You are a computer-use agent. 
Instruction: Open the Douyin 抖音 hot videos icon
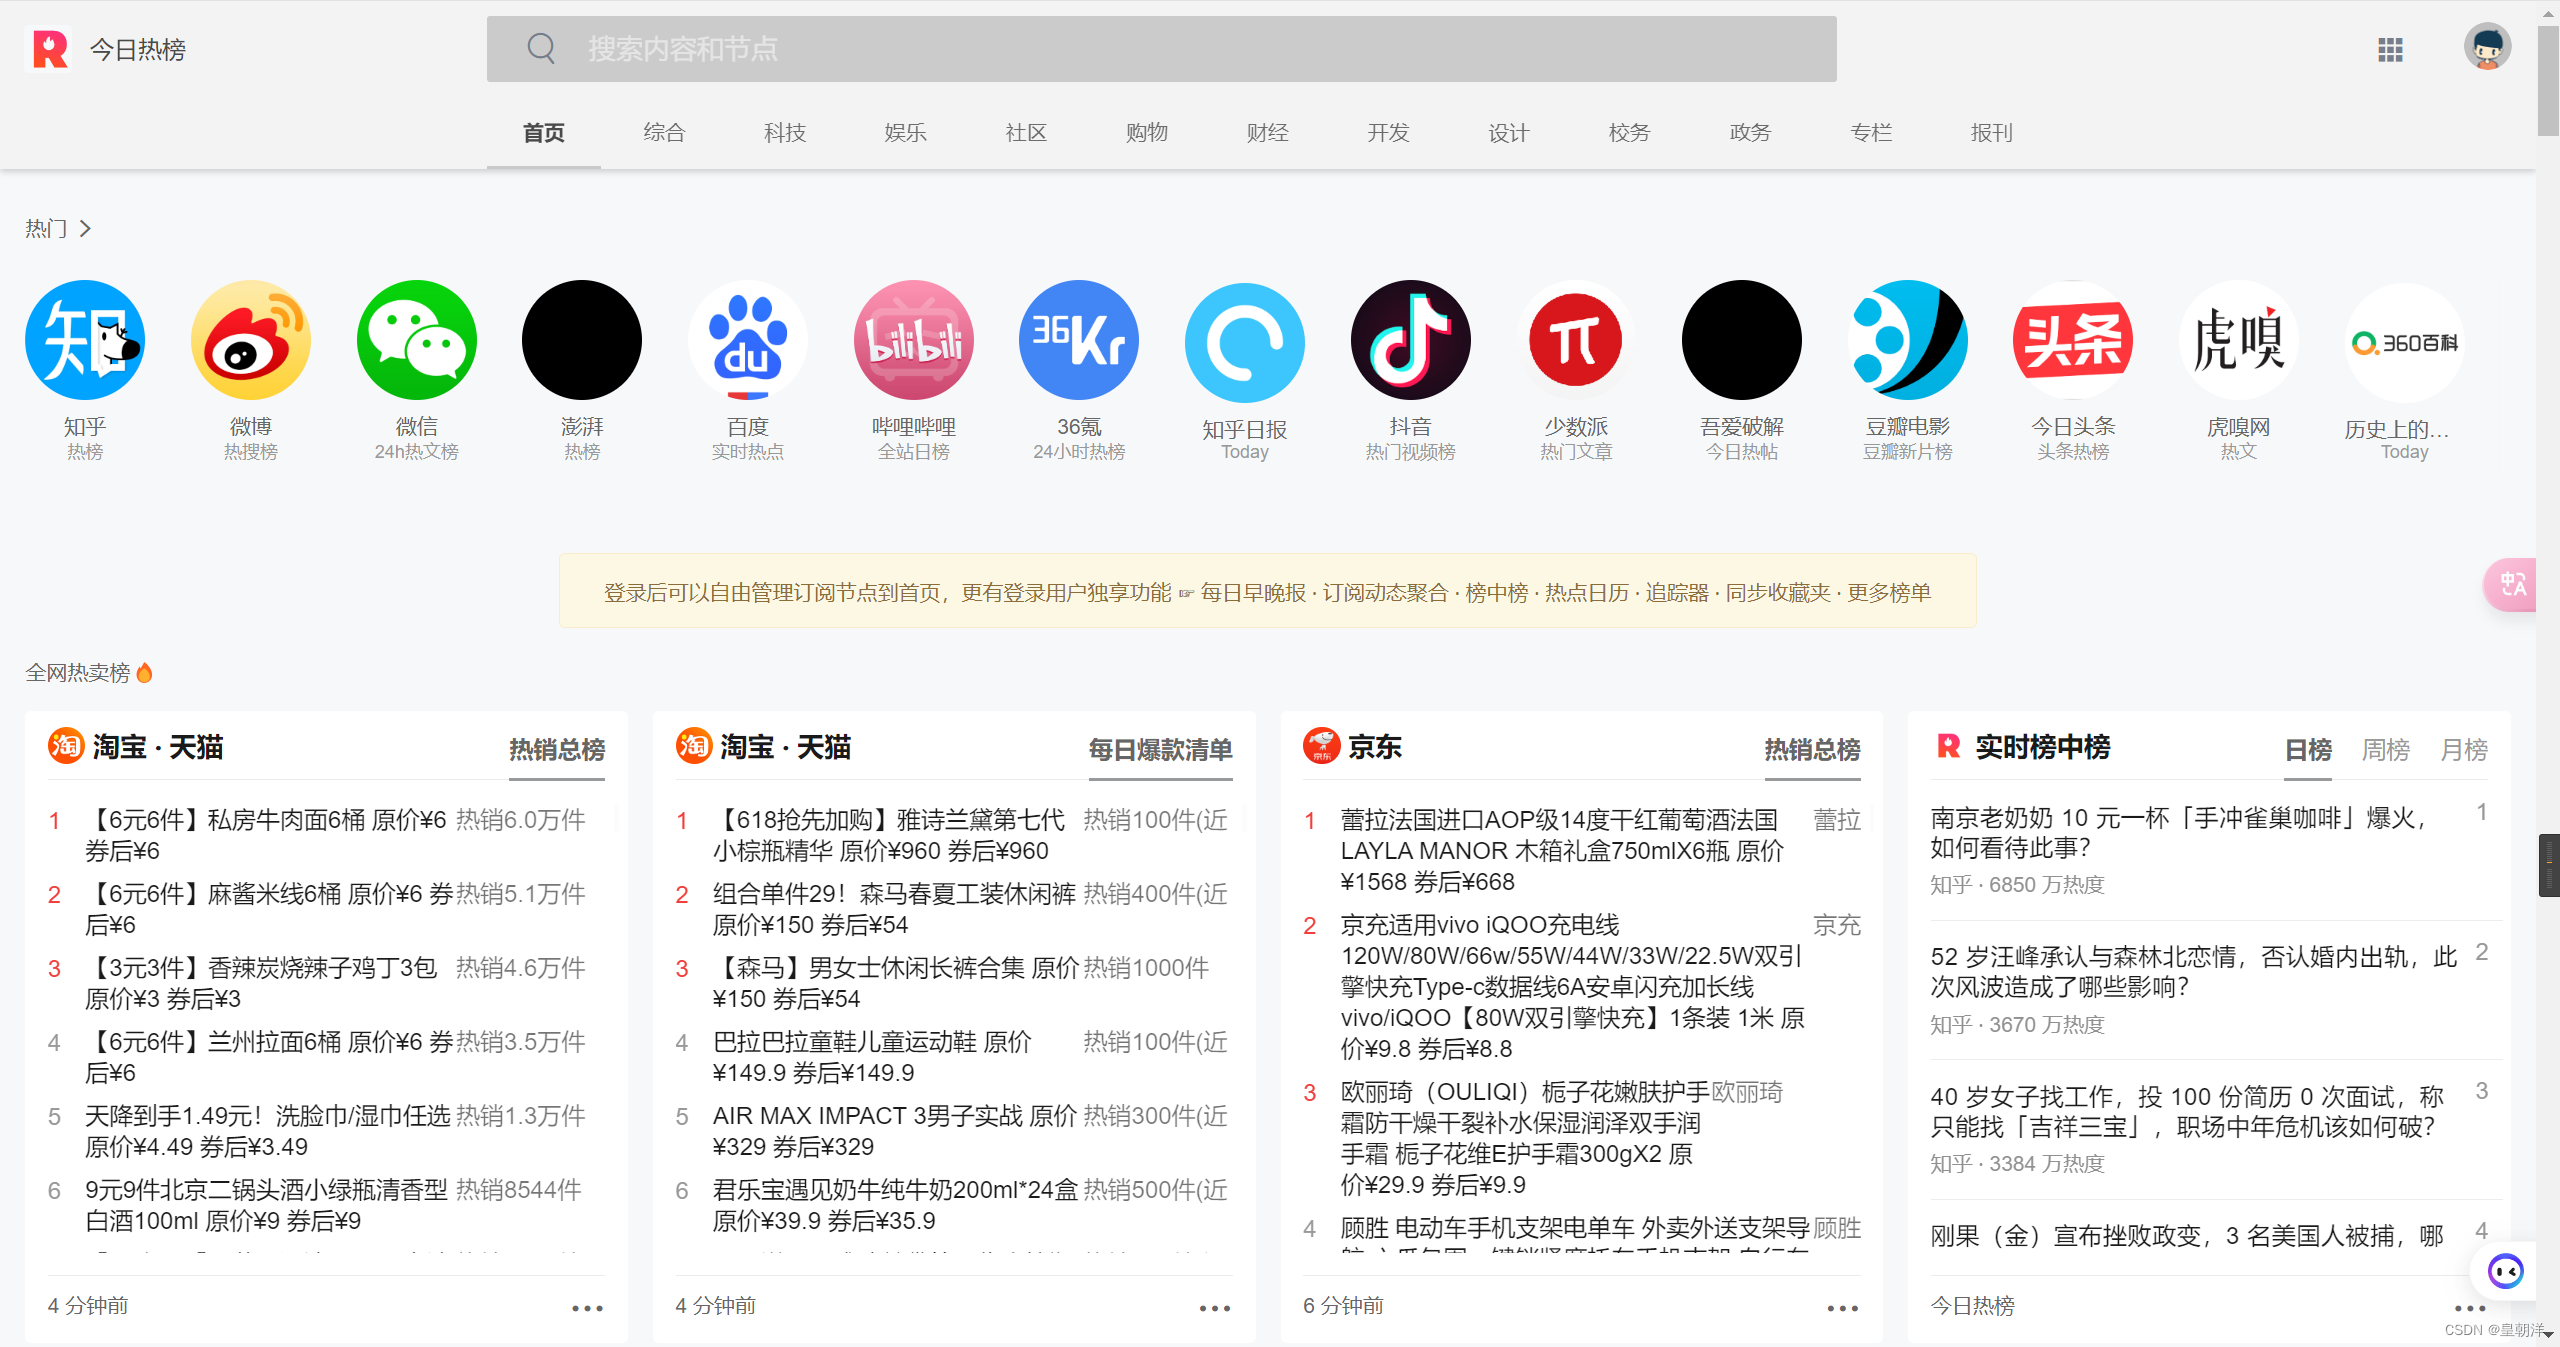pyautogui.click(x=1410, y=341)
